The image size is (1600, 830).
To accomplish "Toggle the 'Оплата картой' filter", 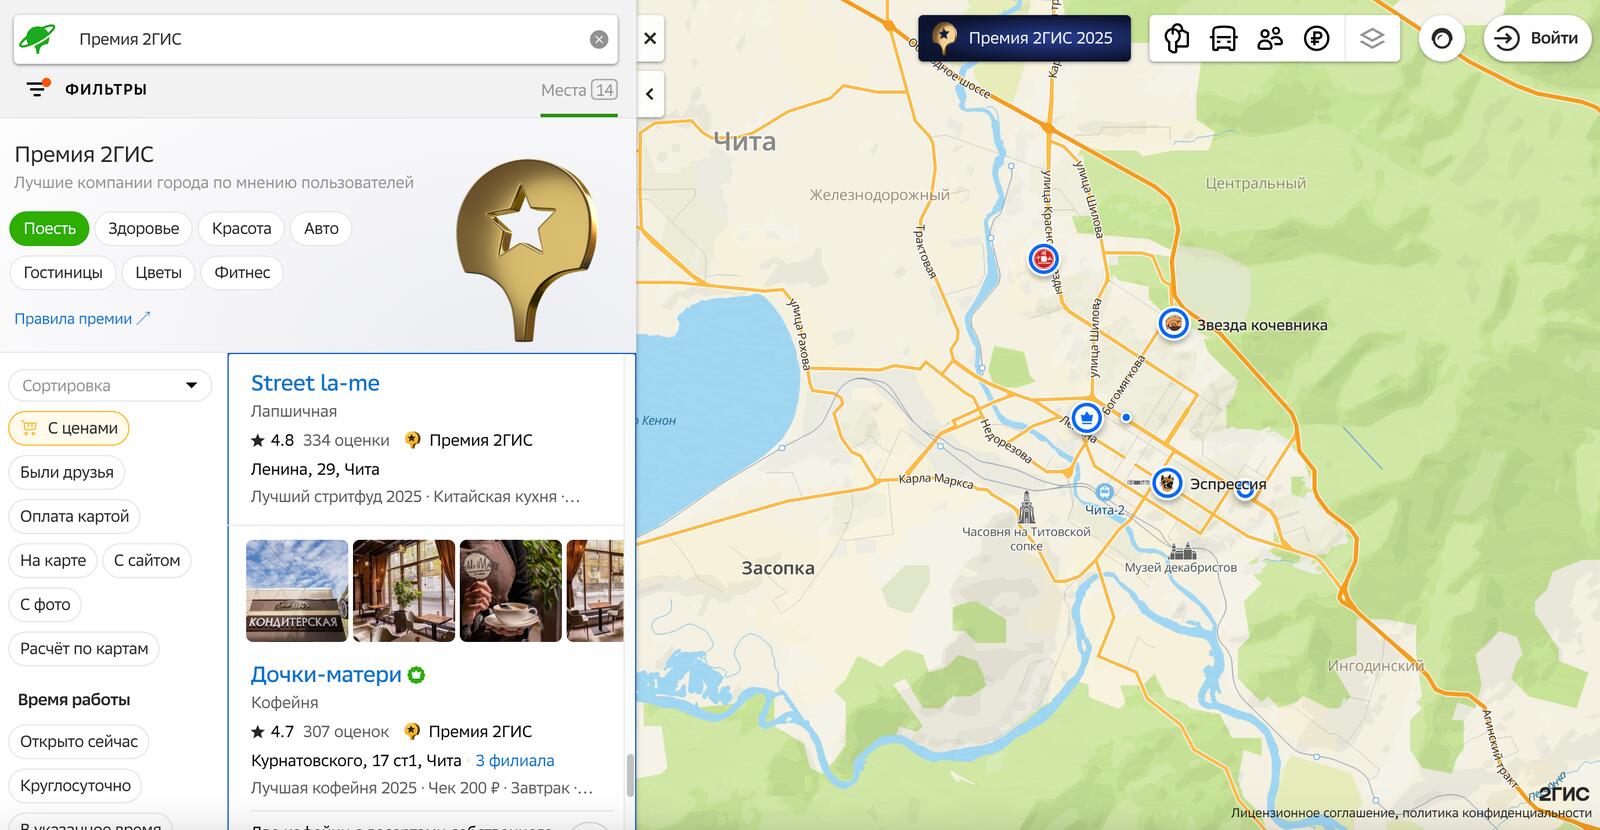I will tap(74, 516).
